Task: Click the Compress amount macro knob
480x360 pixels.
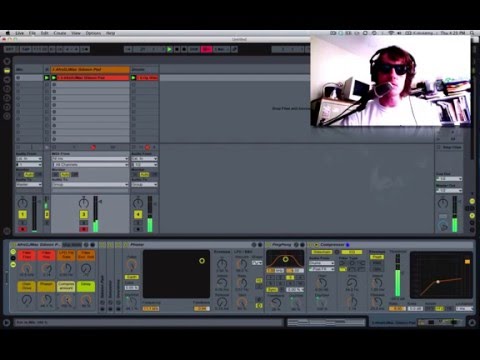Action: [x=66, y=299]
